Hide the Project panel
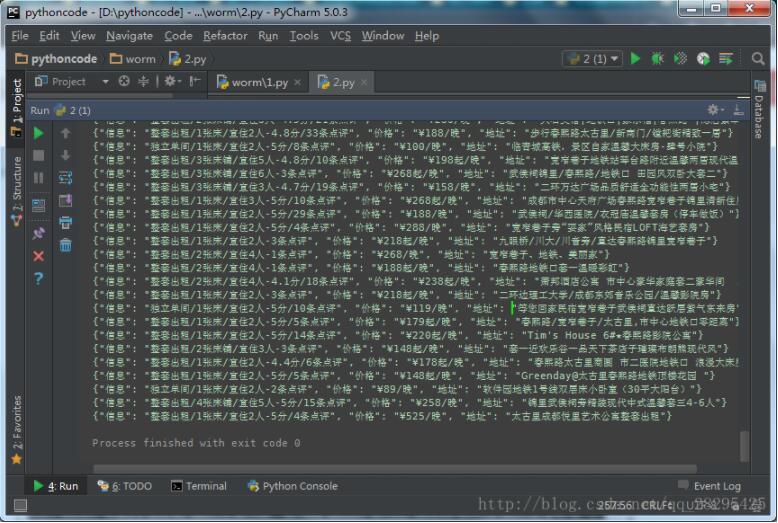The image size is (778, 523). point(194,81)
